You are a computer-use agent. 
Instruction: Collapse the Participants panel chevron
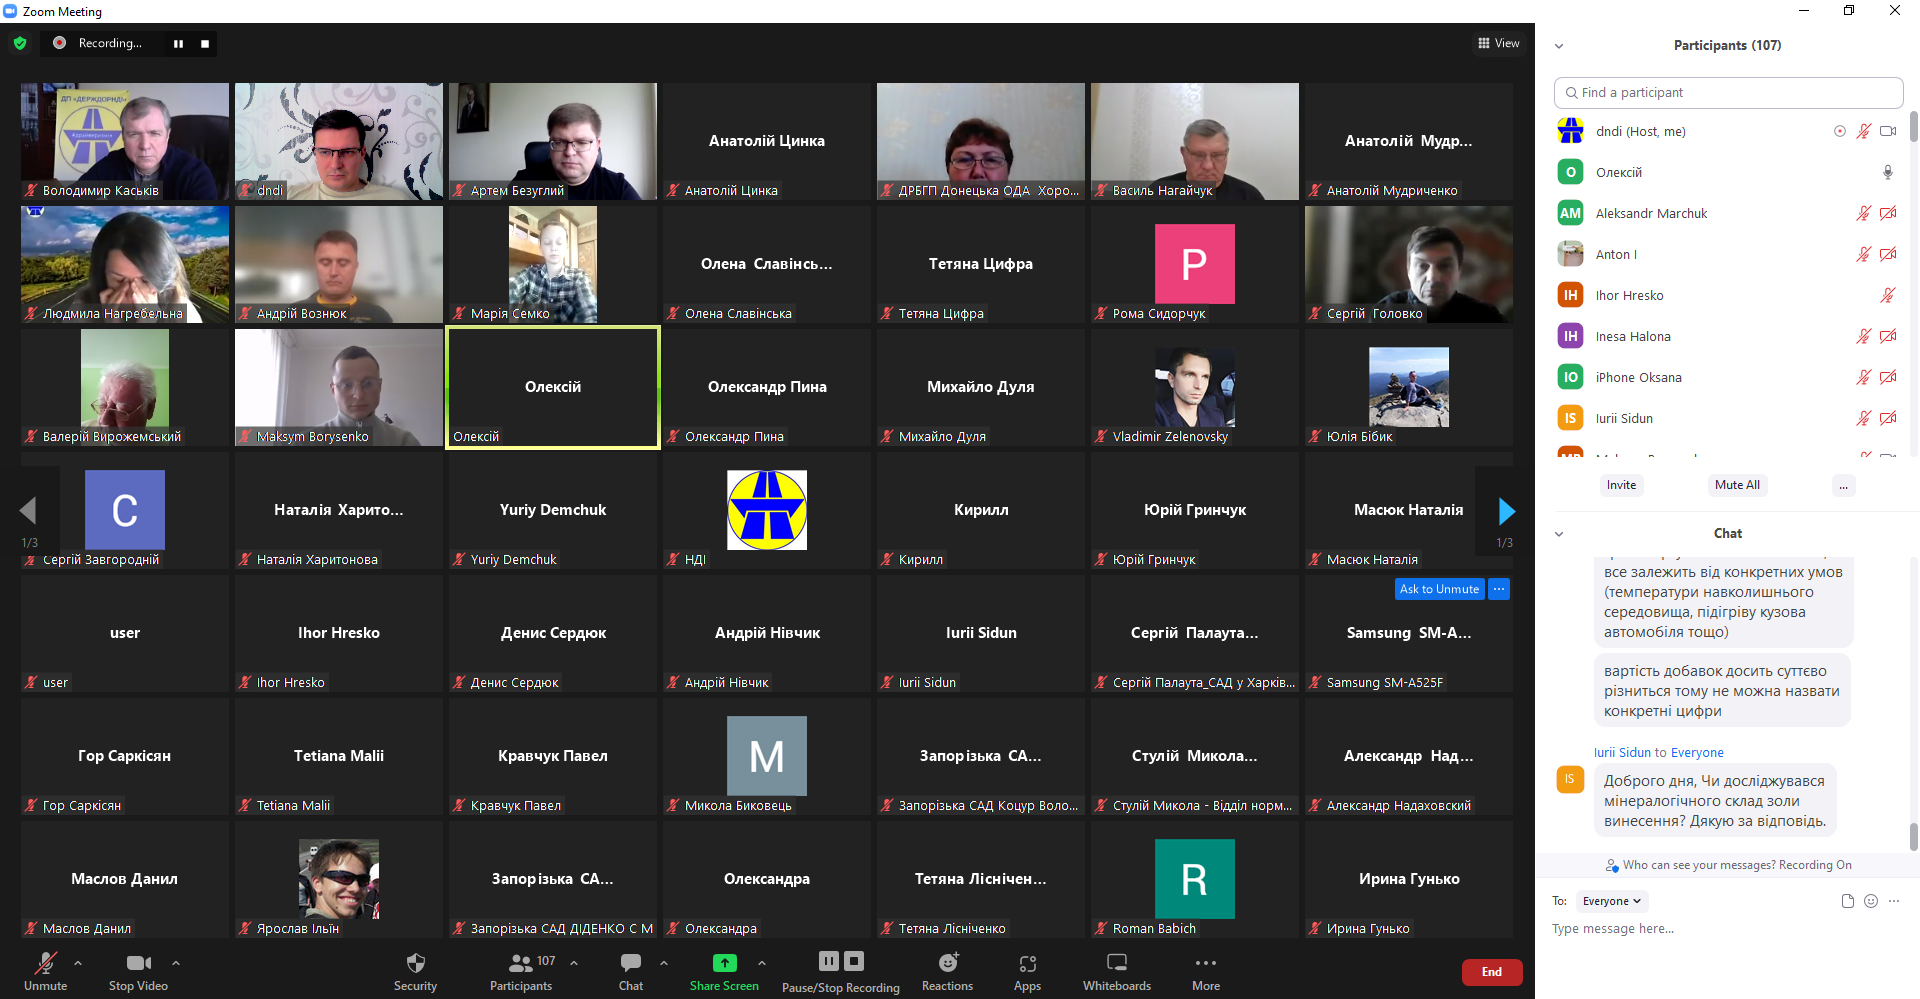tap(1559, 46)
